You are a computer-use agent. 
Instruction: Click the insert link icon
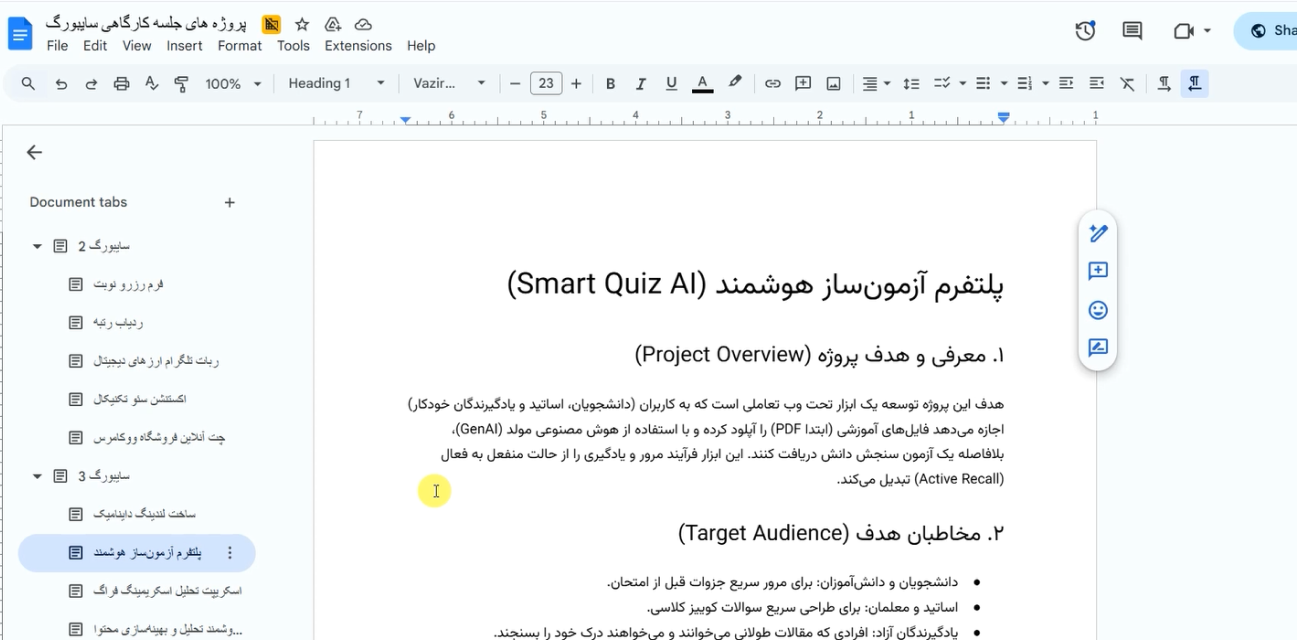(772, 84)
